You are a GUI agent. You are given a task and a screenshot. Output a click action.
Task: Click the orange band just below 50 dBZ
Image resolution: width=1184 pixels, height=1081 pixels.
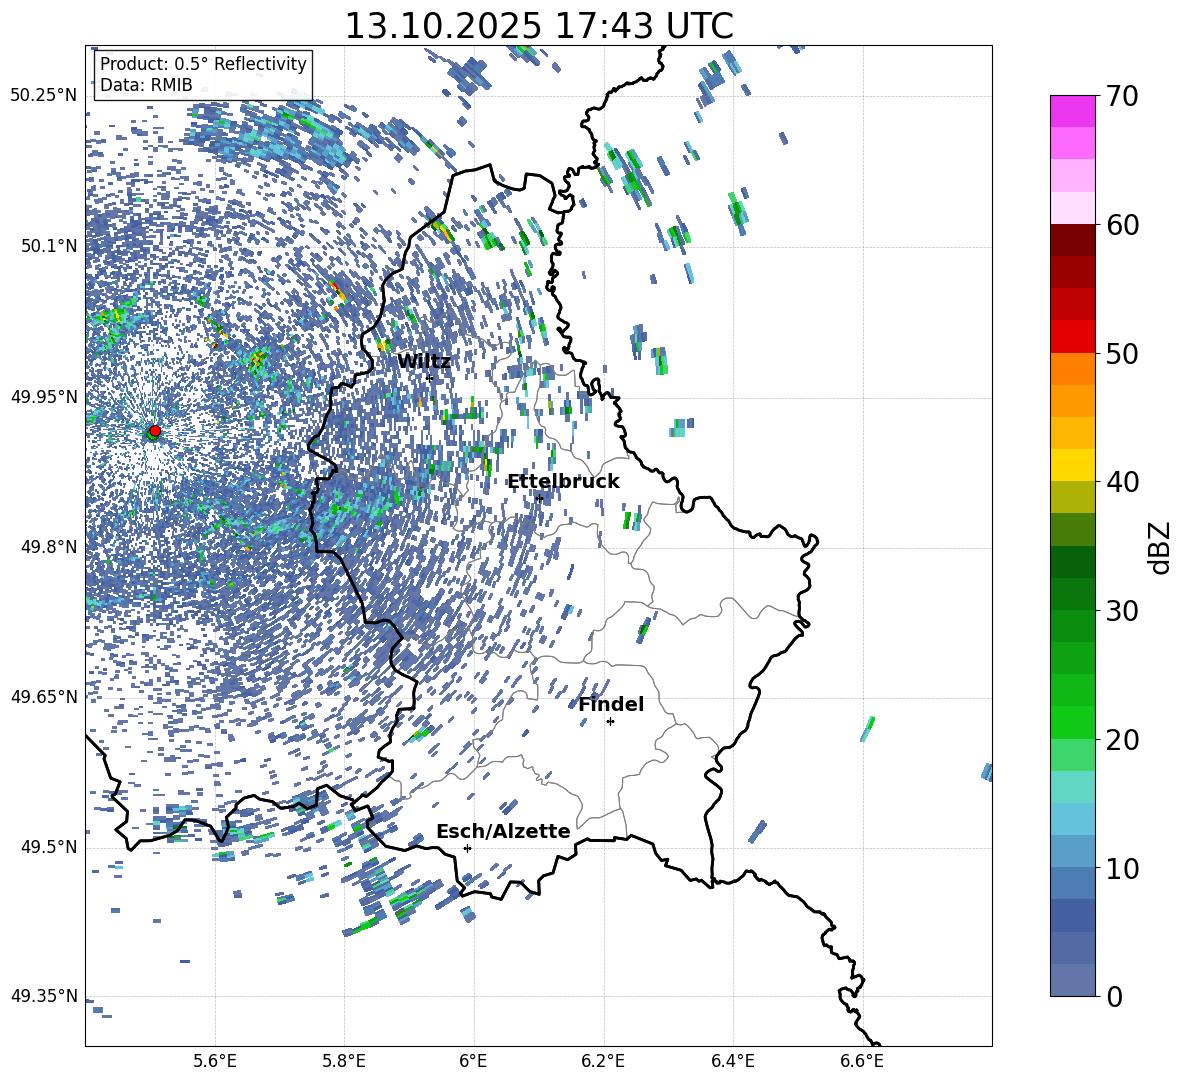point(1072,368)
